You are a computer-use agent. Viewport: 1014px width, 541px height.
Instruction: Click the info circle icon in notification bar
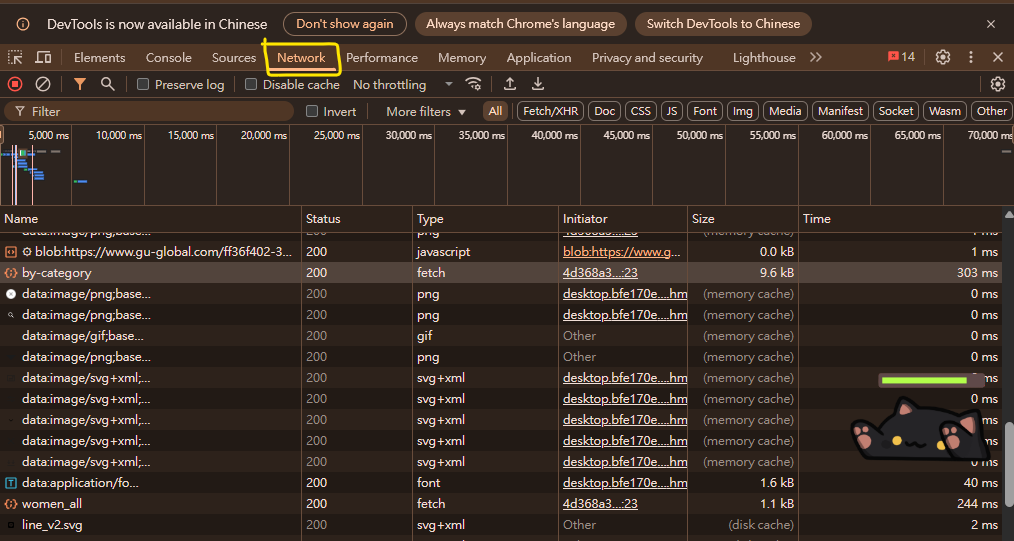tap(23, 25)
